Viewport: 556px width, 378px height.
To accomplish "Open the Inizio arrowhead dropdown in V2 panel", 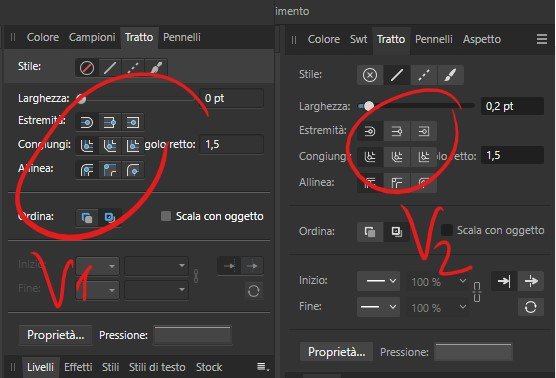I will pyautogui.click(x=379, y=281).
